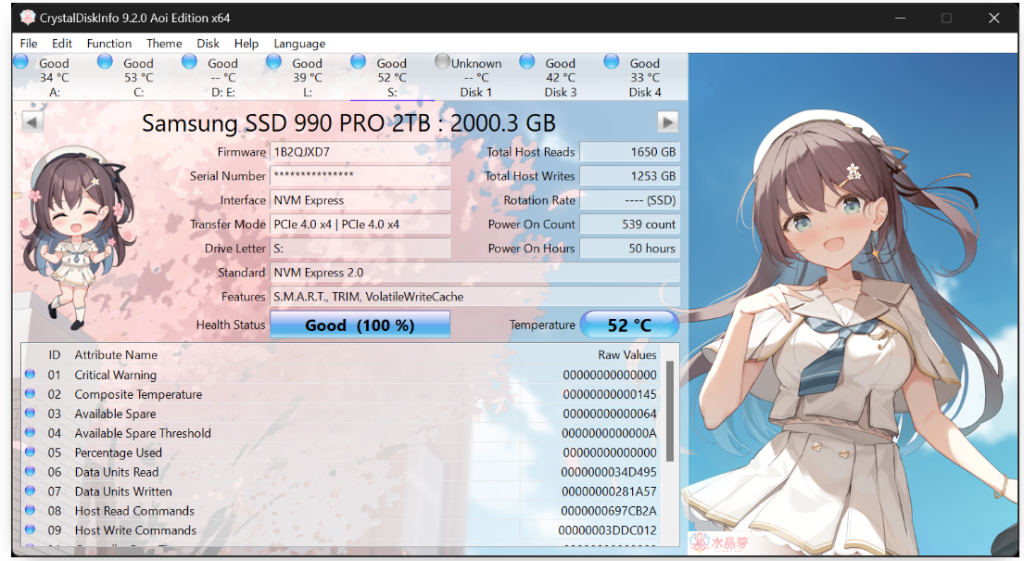
Task: Select drive A: status orb
Action: 21,61
